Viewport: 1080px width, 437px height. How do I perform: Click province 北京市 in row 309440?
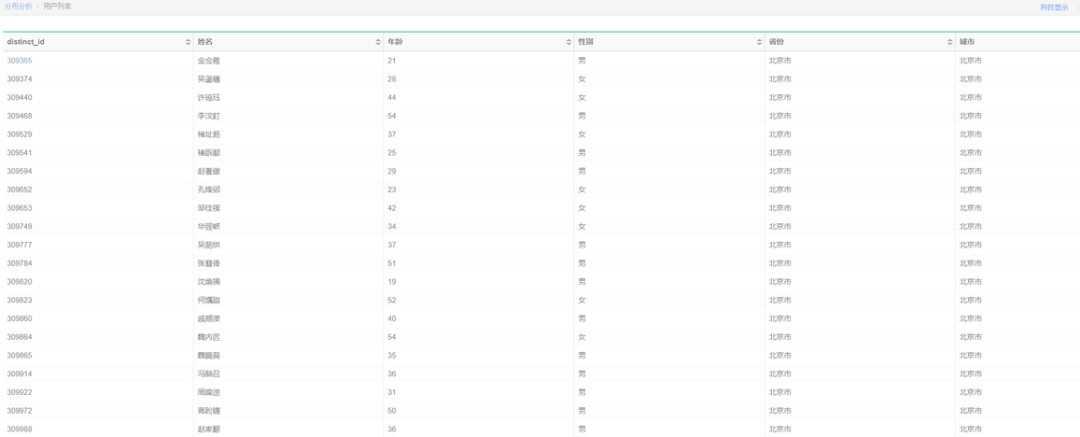[780, 98]
